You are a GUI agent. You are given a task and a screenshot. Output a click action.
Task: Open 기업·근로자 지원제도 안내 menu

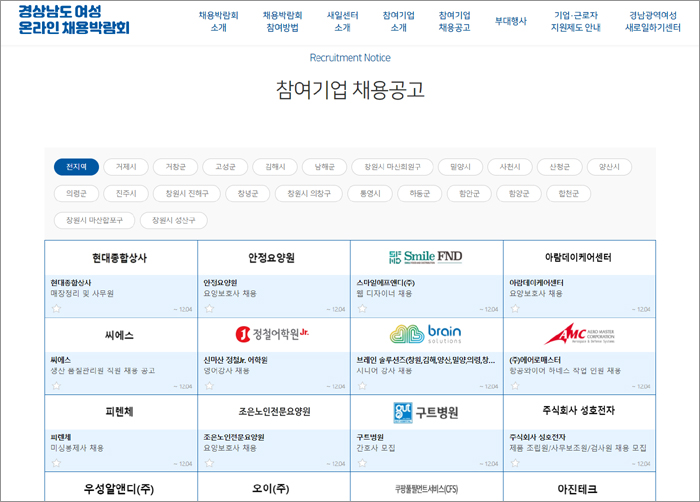(576, 21)
